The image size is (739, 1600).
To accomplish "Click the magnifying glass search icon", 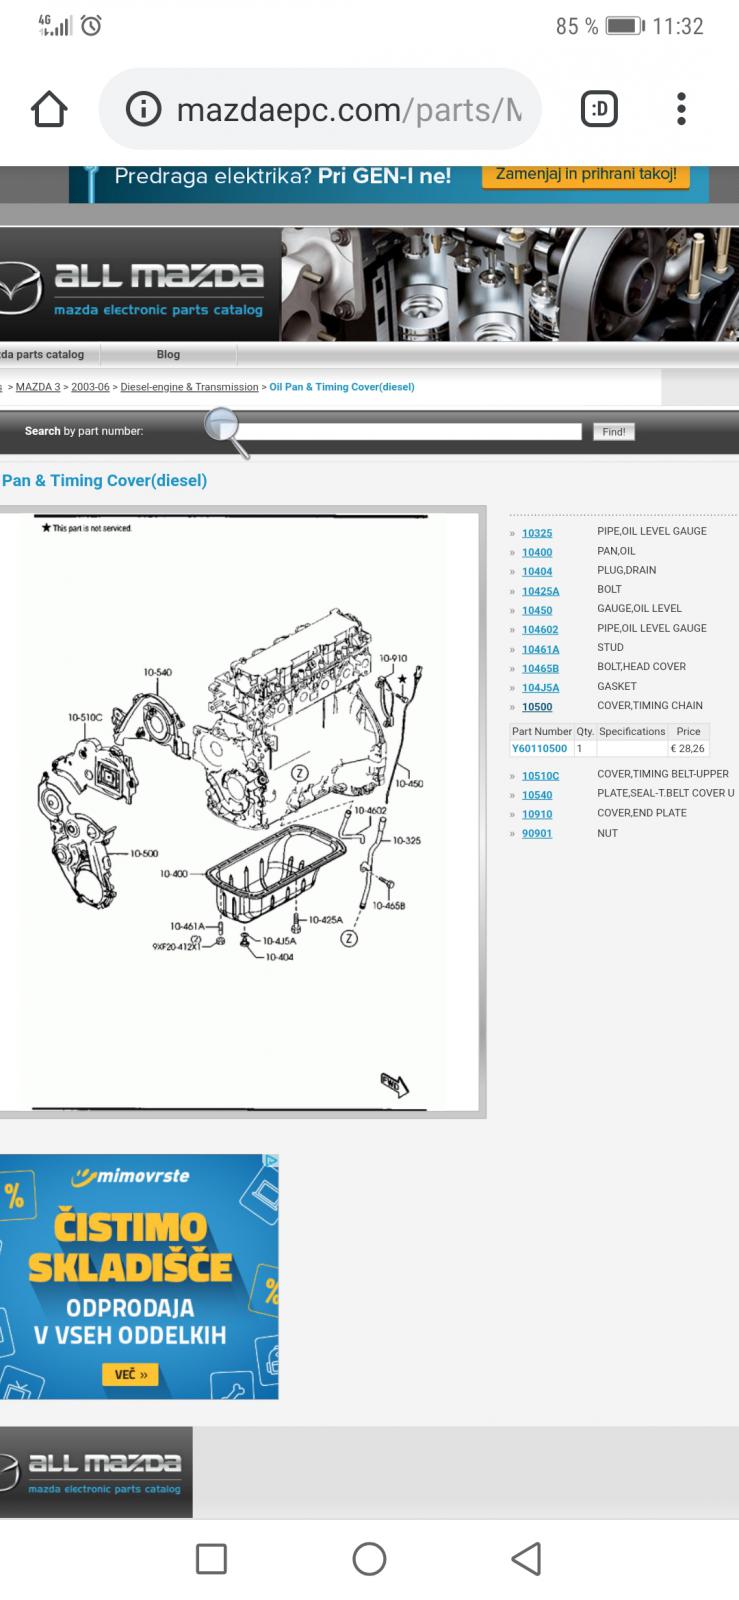I will [x=227, y=431].
